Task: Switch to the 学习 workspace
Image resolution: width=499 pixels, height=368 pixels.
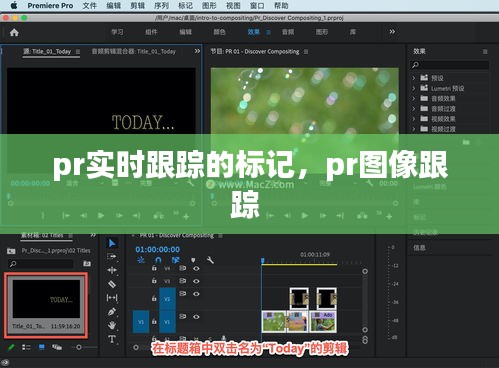Action: 117,32
